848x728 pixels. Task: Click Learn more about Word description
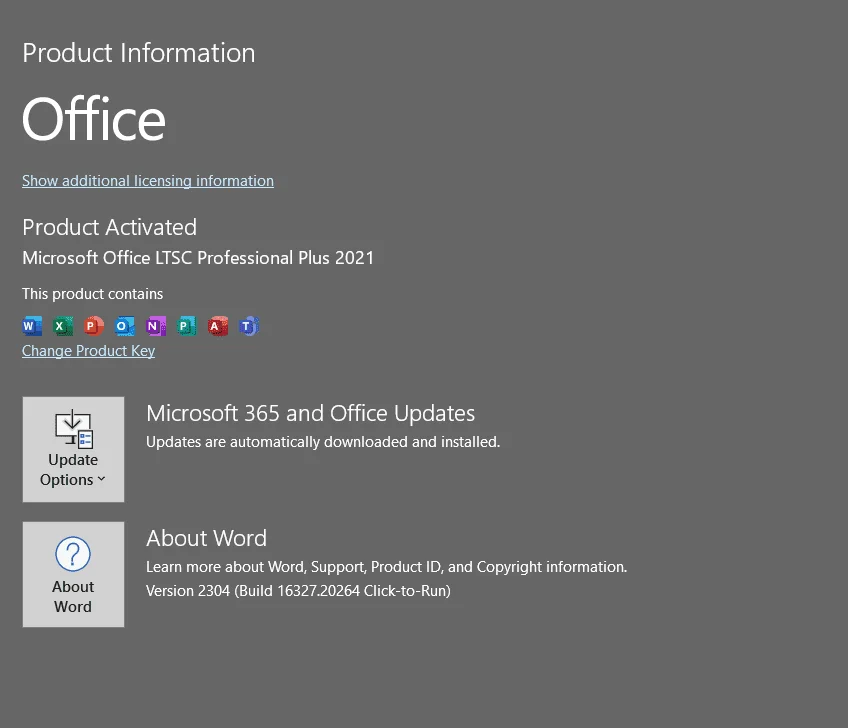point(386,567)
